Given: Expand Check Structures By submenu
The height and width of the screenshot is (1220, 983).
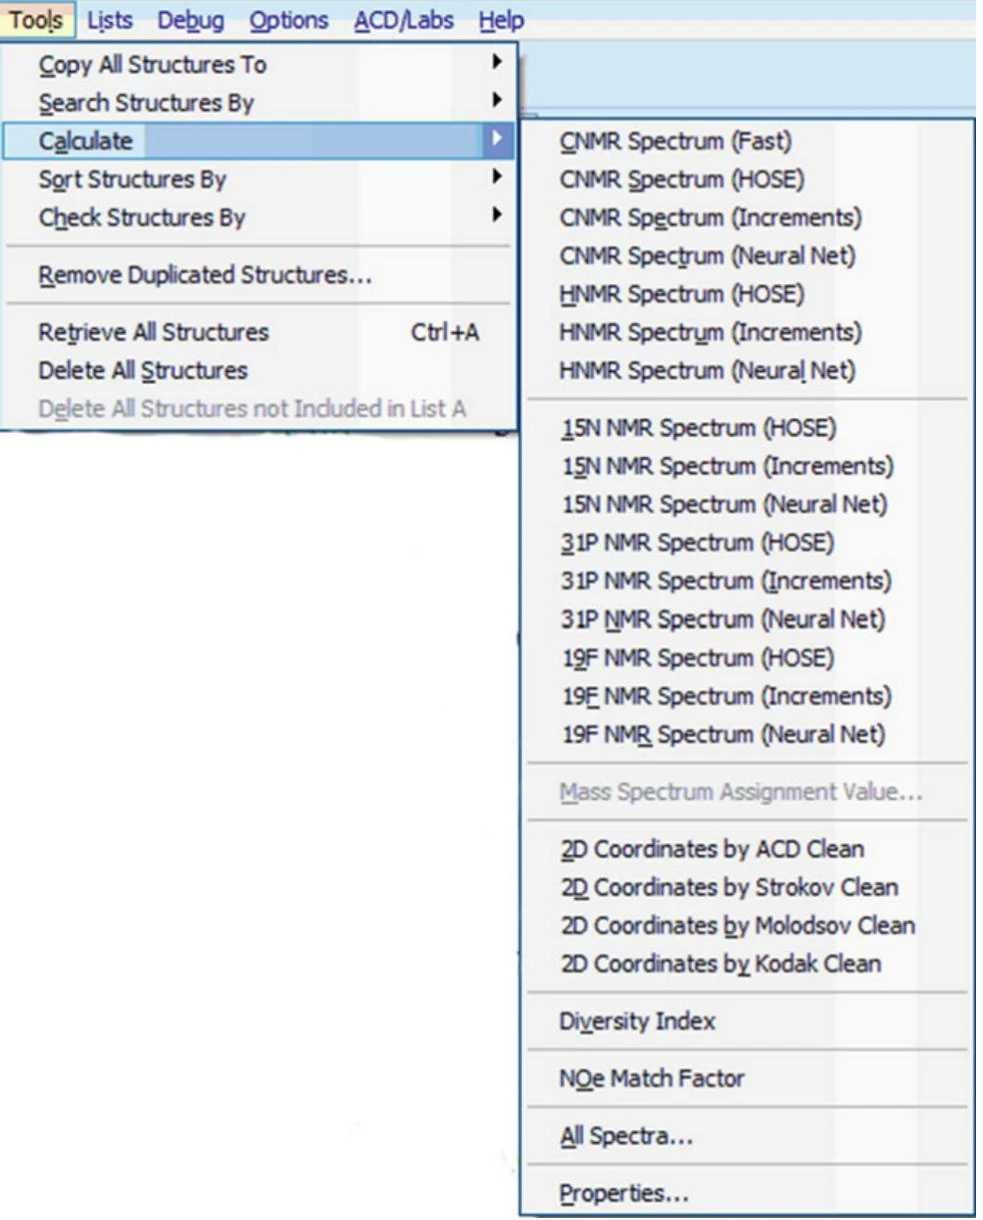Looking at the screenshot, I should (260, 218).
